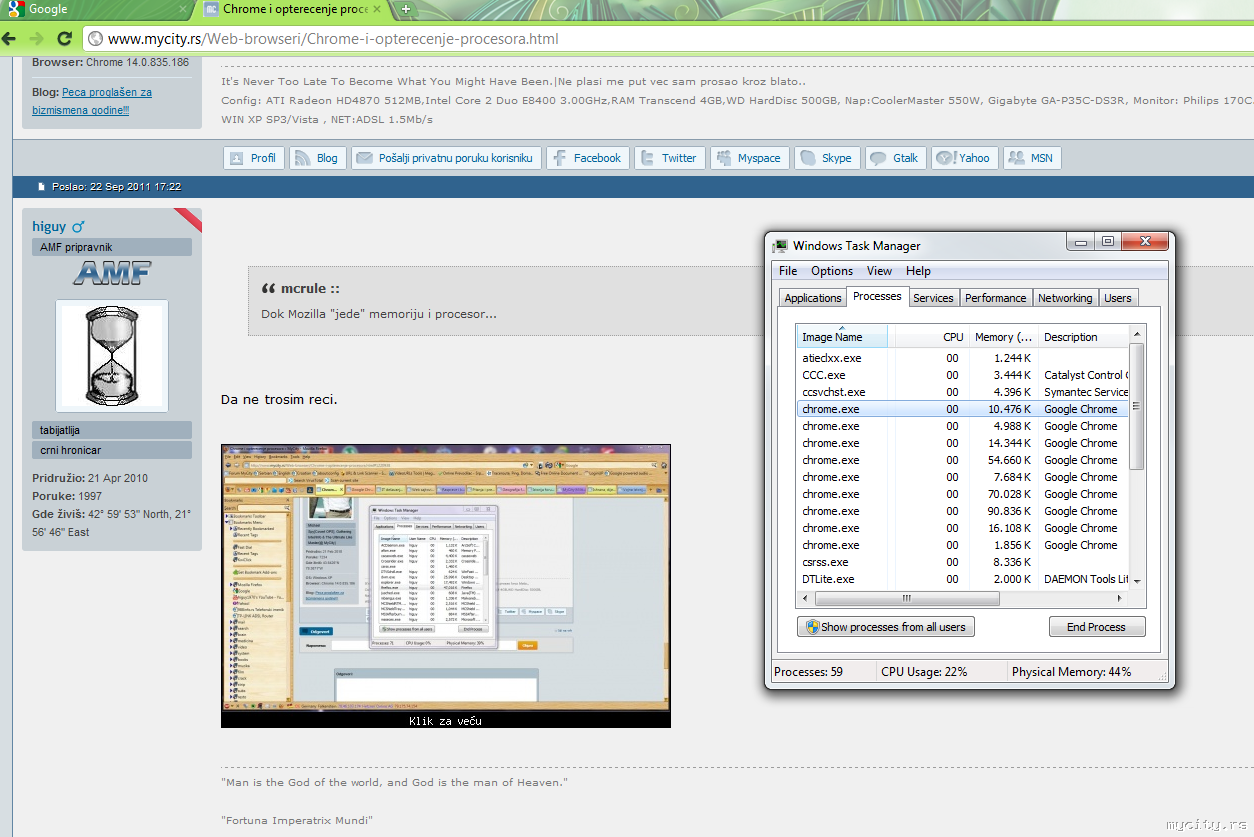Click the post icon beside 'Poslao' date
This screenshot has width=1254, height=837.
[x=42, y=187]
